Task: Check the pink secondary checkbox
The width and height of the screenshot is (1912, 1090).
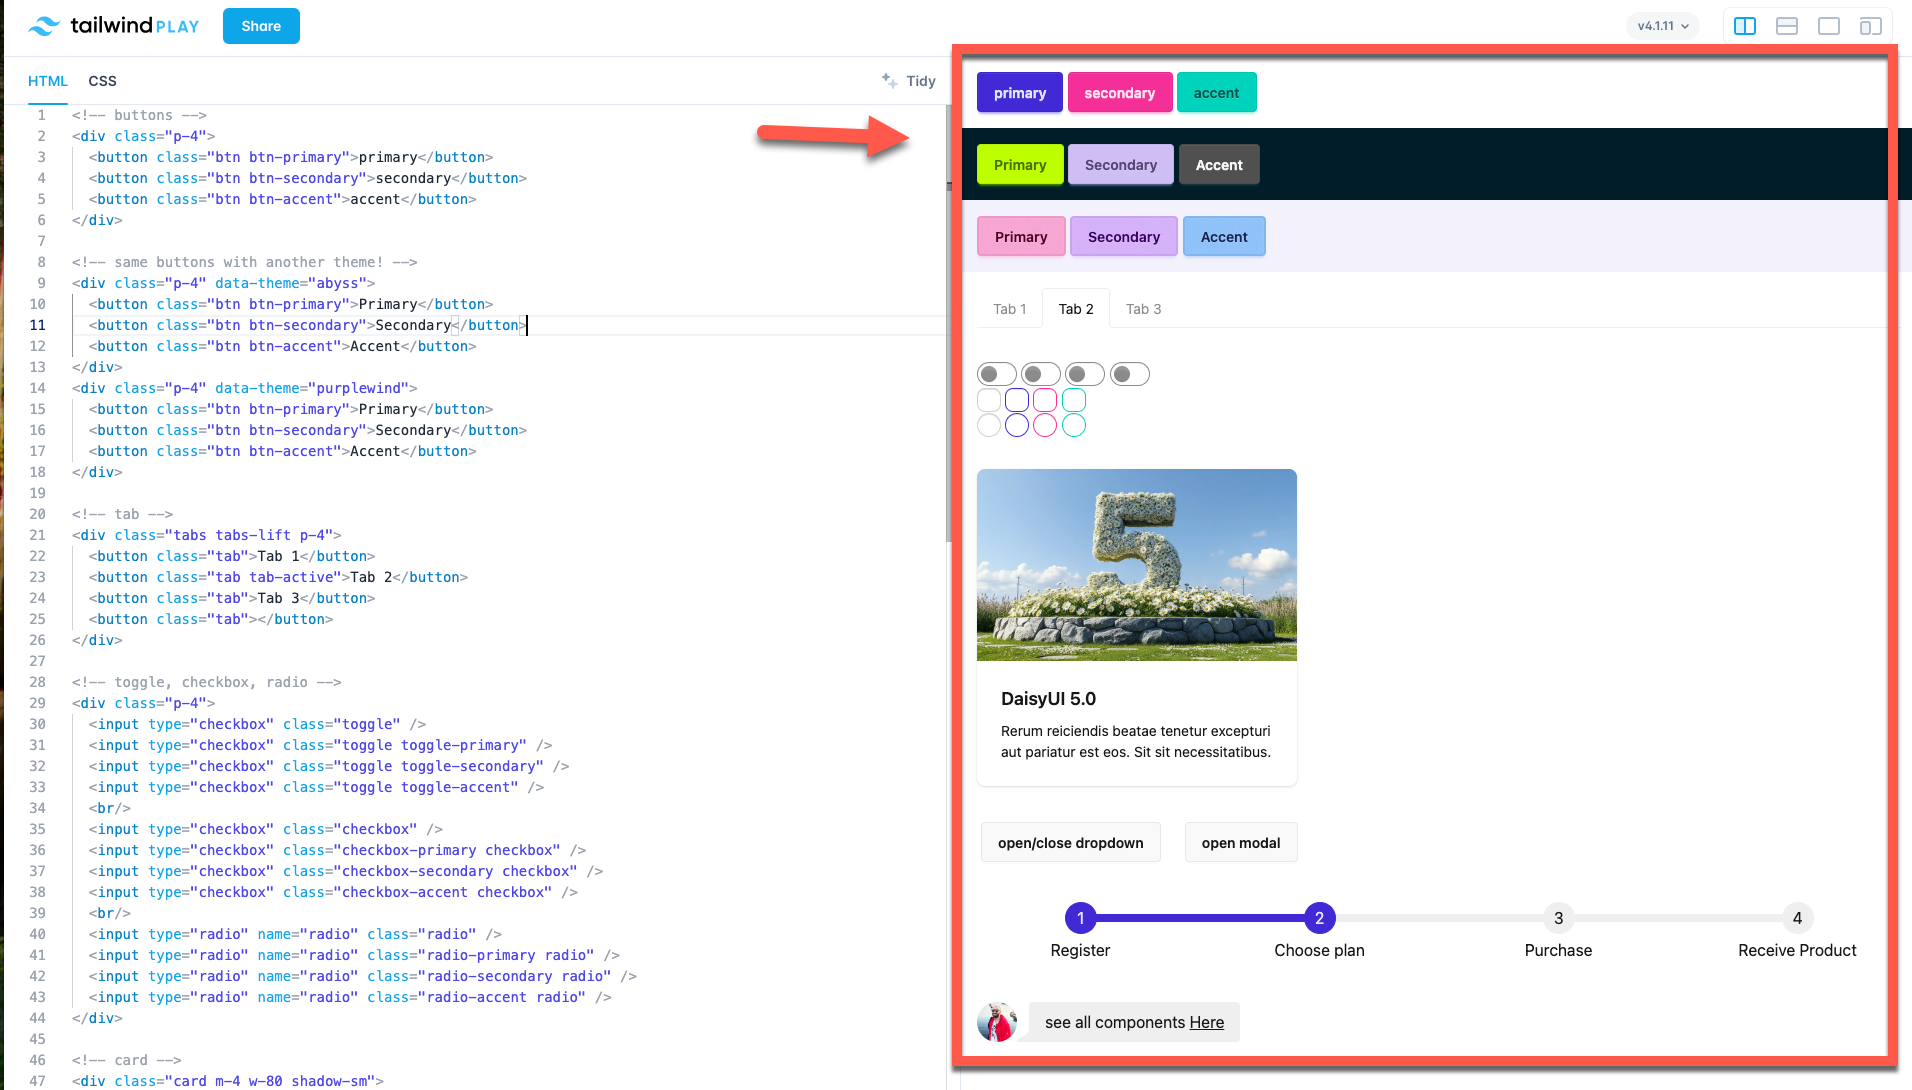Action: click(x=1045, y=400)
